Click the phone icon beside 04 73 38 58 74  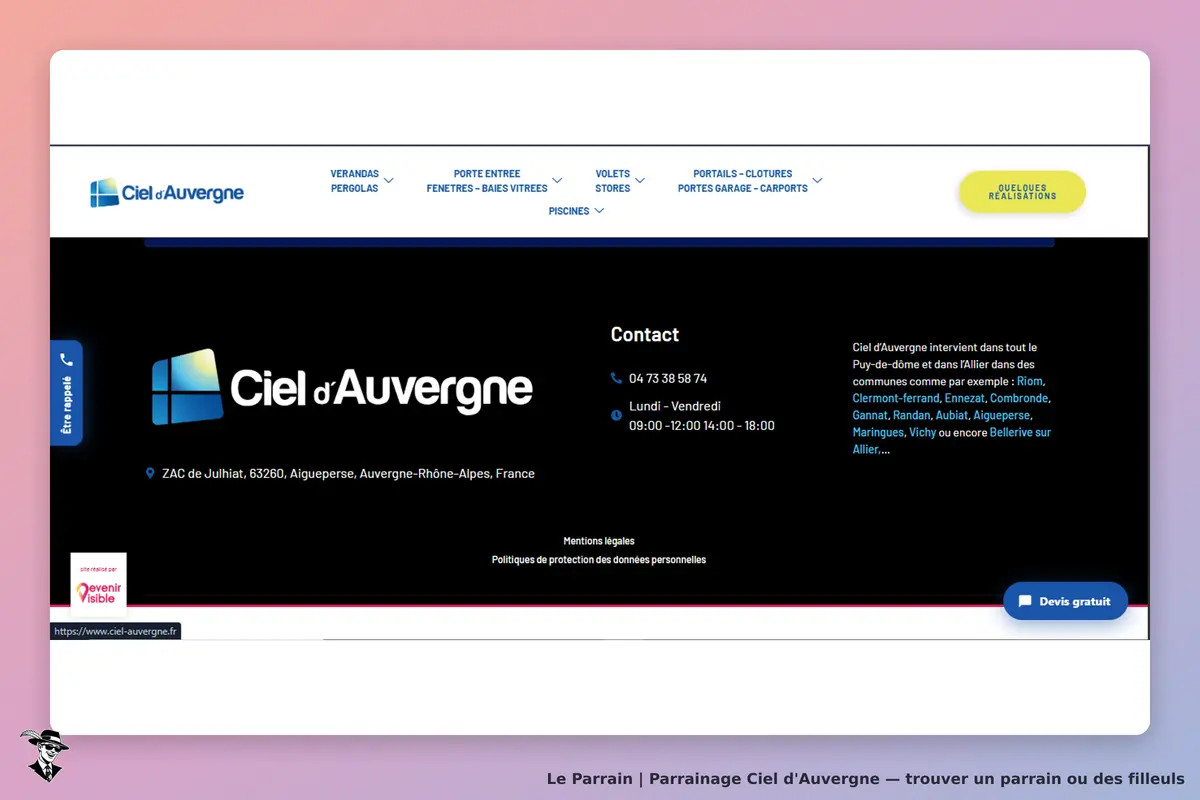tap(616, 378)
